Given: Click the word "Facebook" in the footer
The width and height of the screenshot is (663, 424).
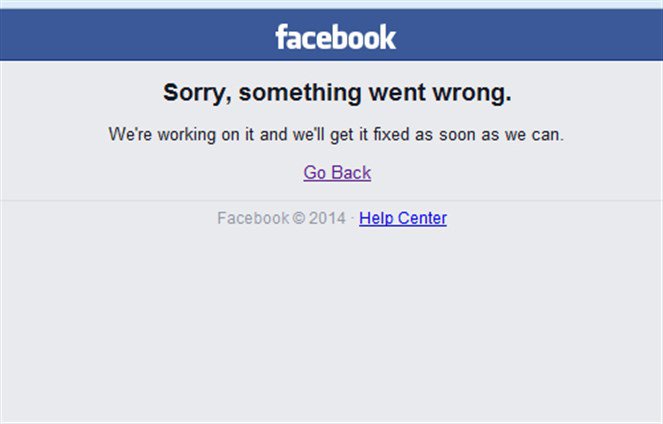Looking at the screenshot, I should (x=252, y=218).
